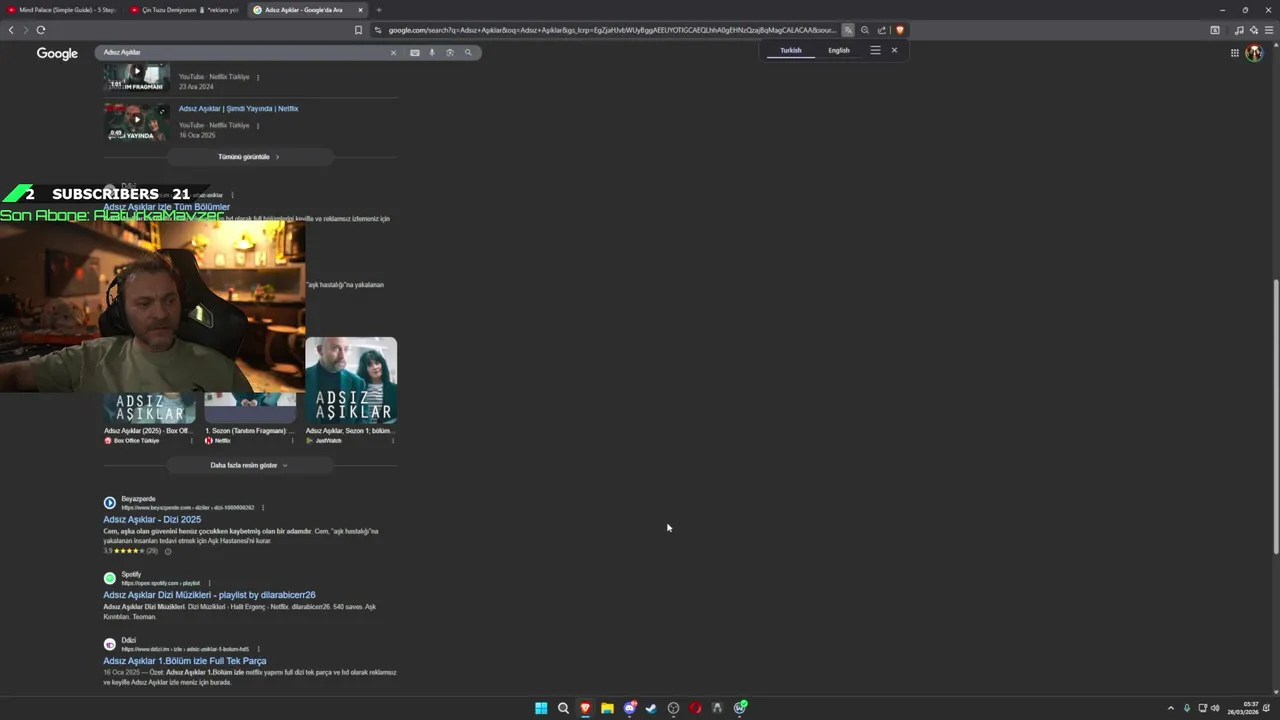Focus the browser address bar URL
Viewport: 1280px width, 720px height.
(x=612, y=30)
